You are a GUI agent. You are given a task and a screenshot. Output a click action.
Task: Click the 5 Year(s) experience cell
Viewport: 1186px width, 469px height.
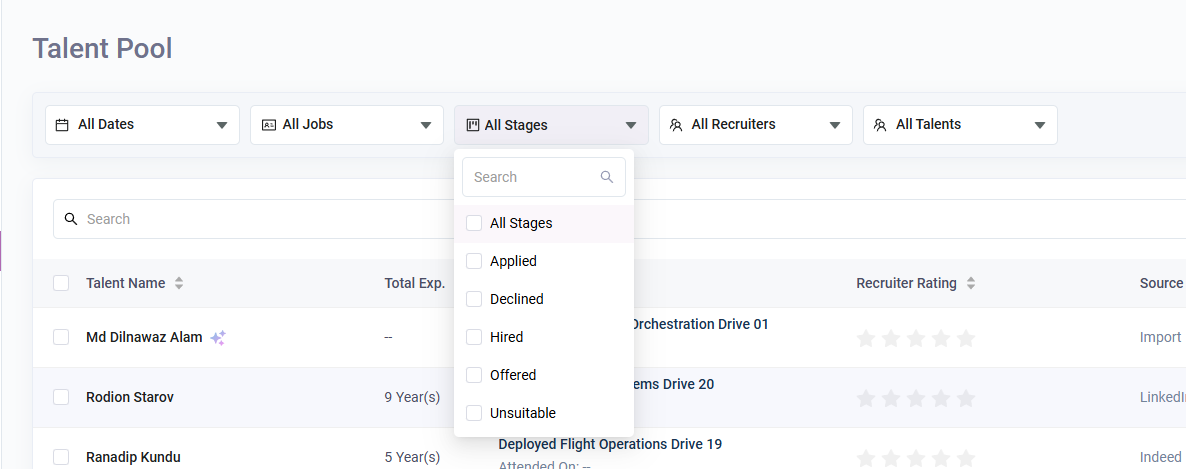point(412,457)
